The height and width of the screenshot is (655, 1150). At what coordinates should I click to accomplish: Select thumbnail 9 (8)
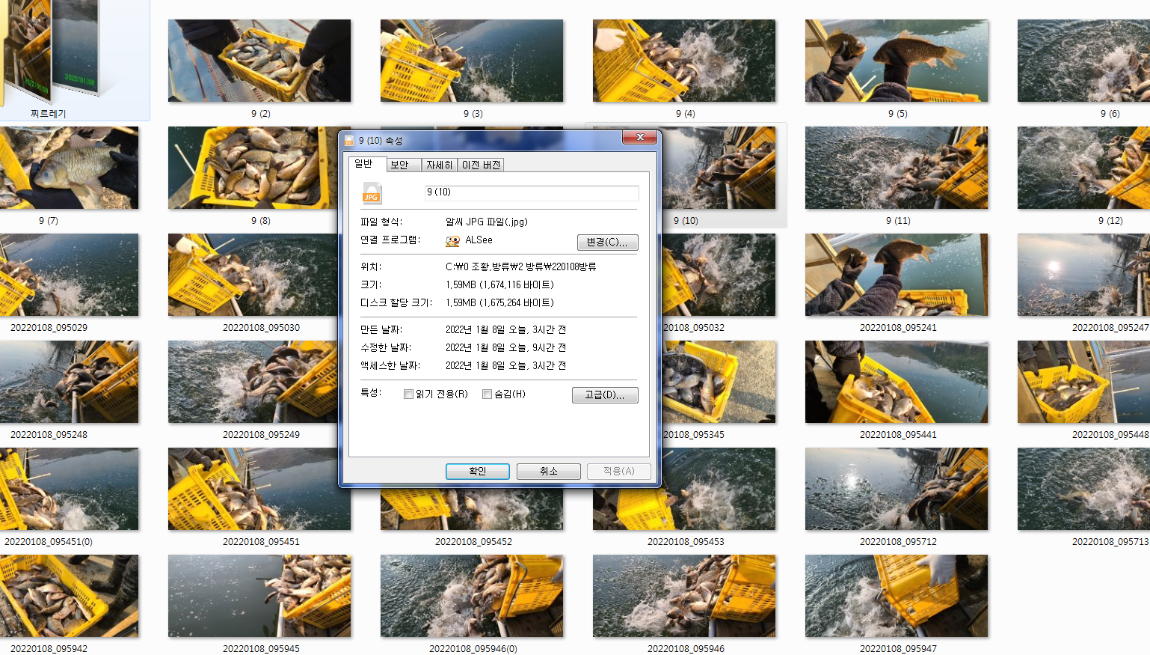click(253, 168)
